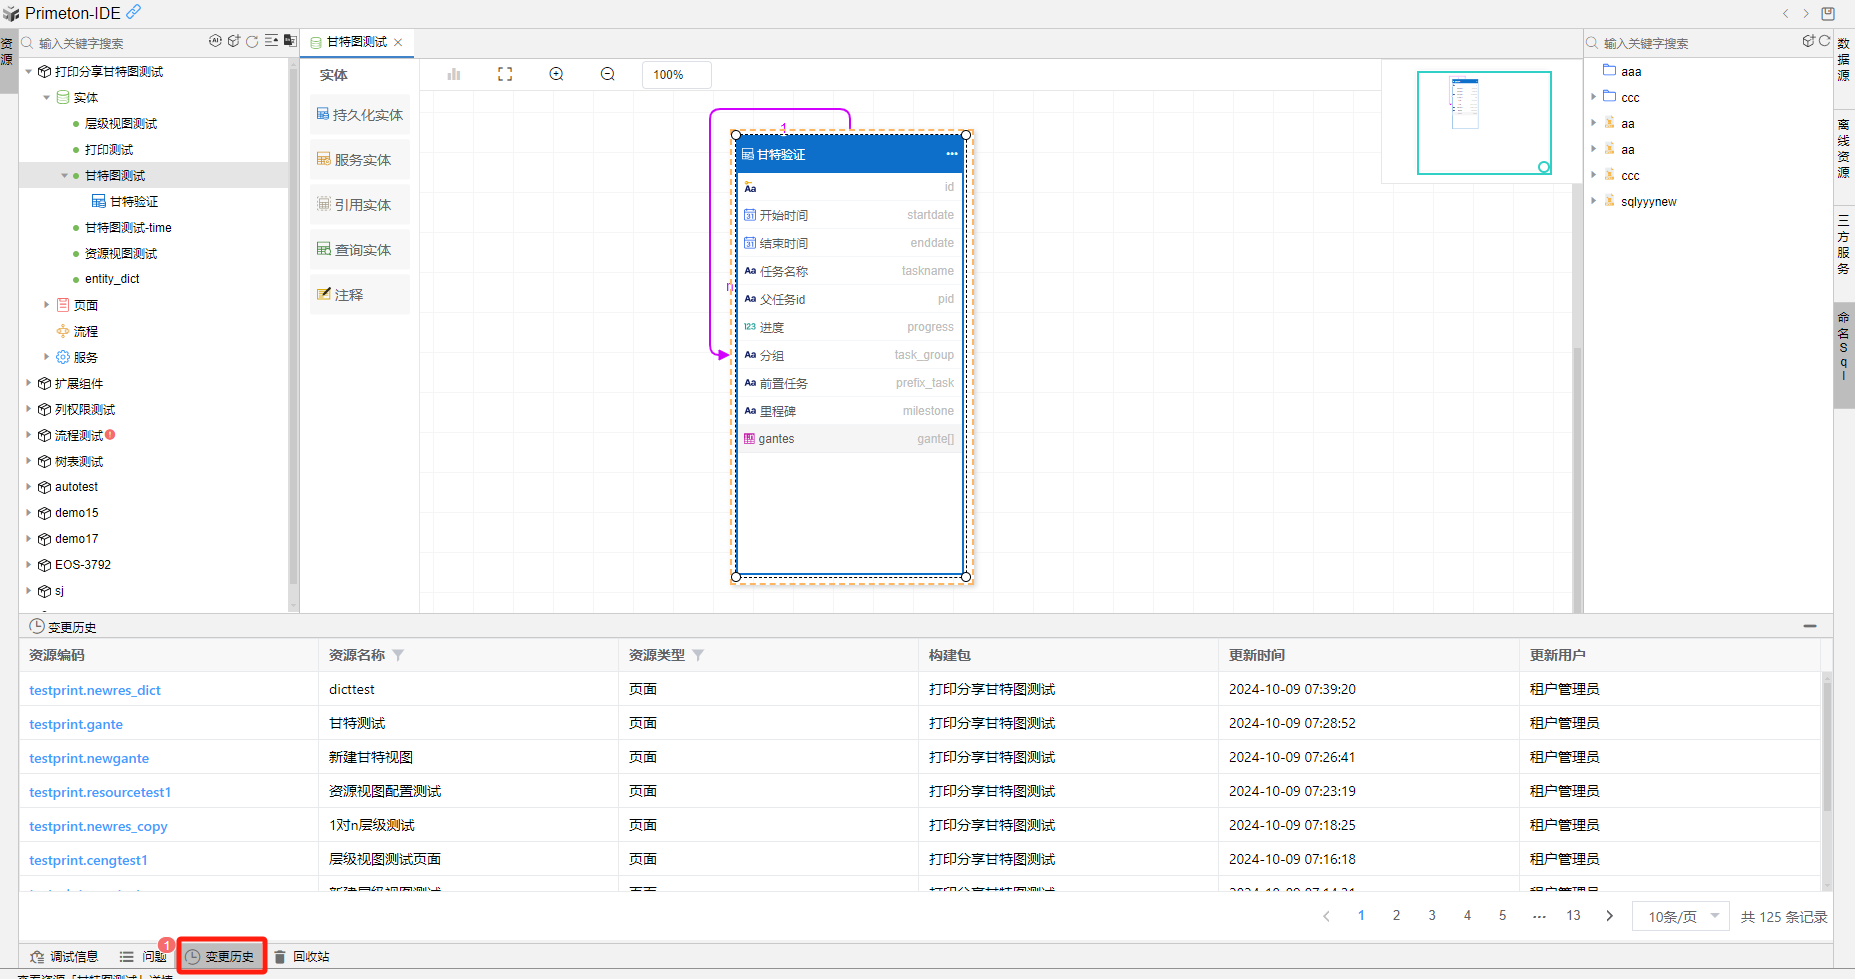Screen dimensions: 1855x979
Task: Open the 10条/页 page size dropdown
Action: [1680, 916]
